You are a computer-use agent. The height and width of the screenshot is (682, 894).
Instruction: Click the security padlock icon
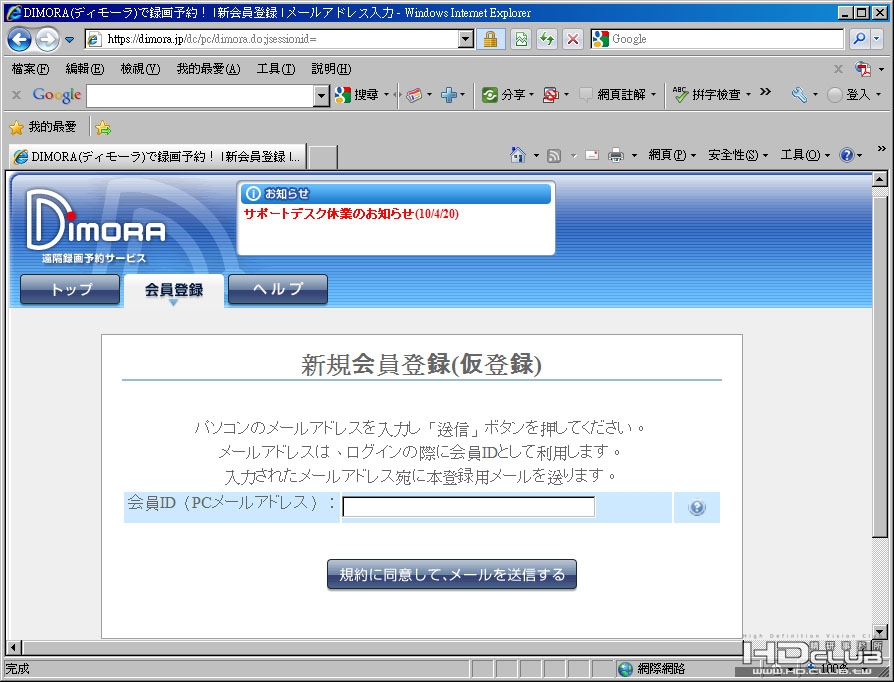490,39
